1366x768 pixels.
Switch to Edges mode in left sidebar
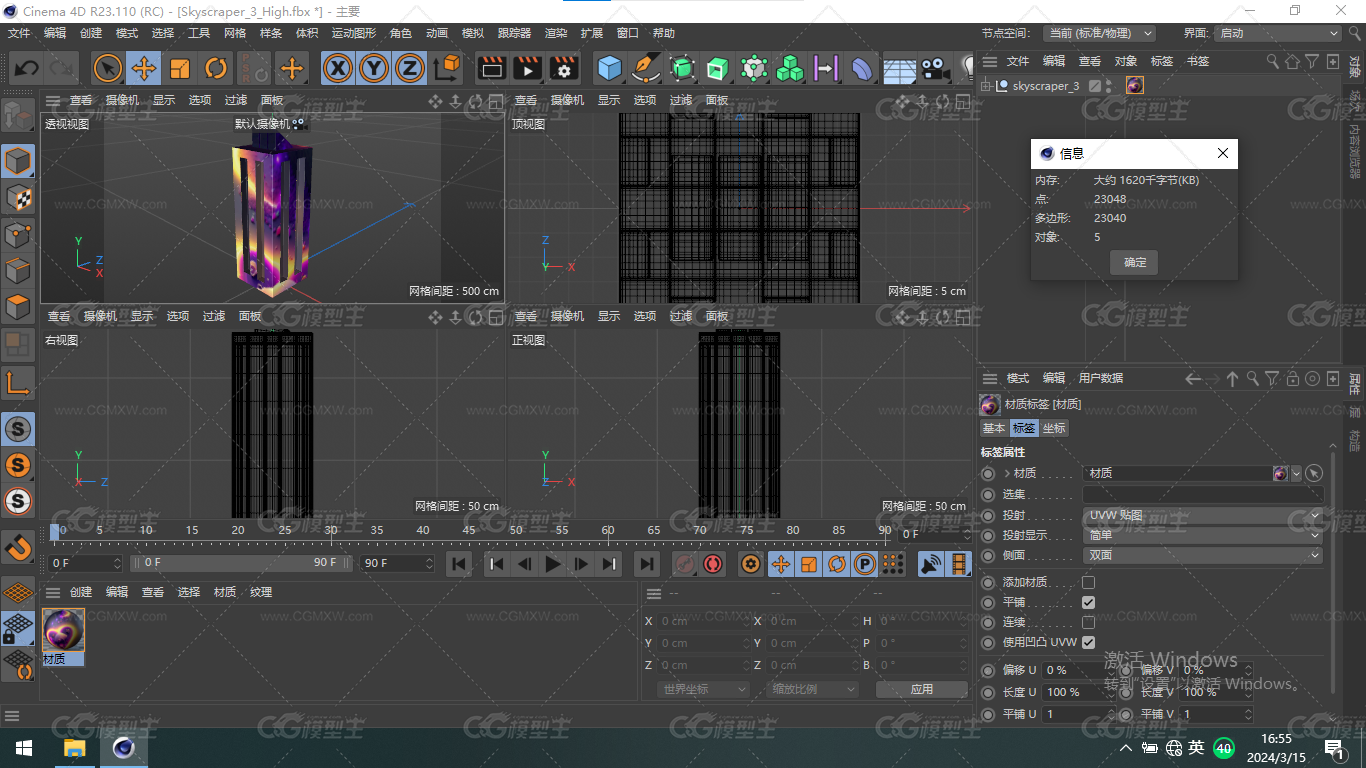coord(18,270)
